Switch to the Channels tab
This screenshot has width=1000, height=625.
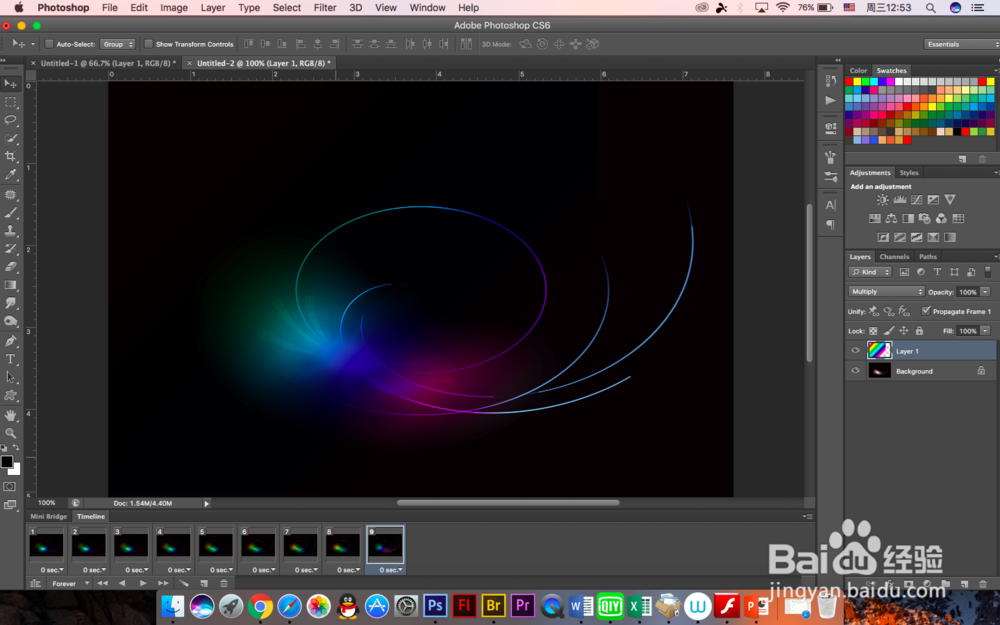coord(894,256)
